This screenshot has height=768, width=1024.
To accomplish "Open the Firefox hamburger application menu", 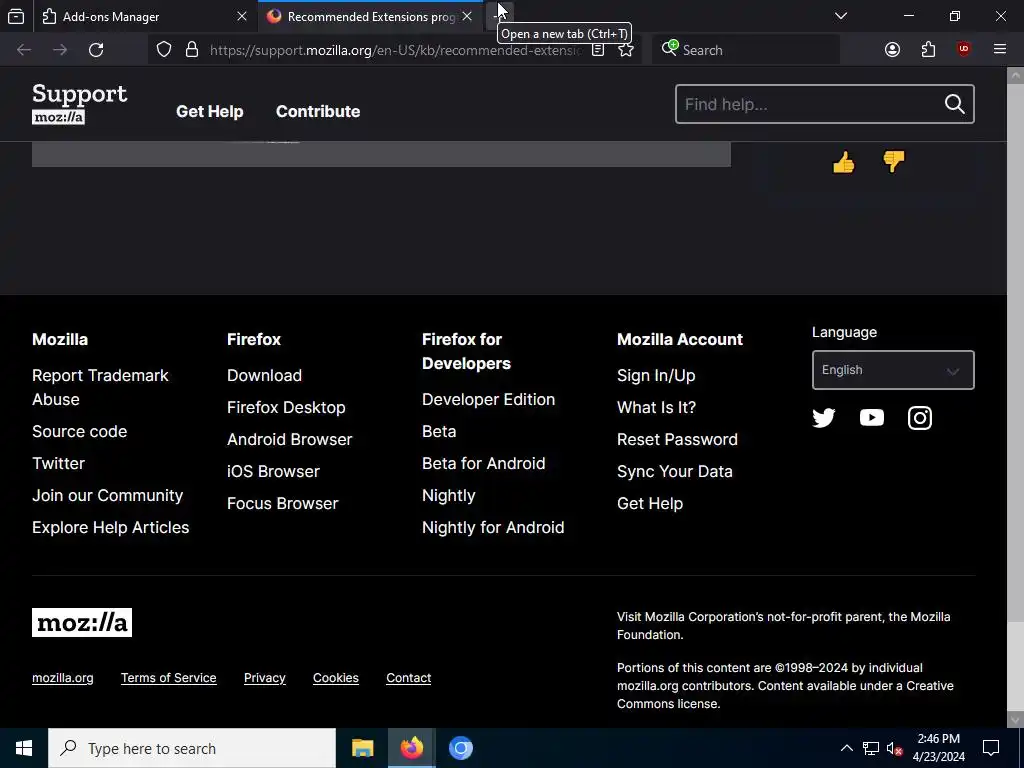I will click(x=999, y=50).
